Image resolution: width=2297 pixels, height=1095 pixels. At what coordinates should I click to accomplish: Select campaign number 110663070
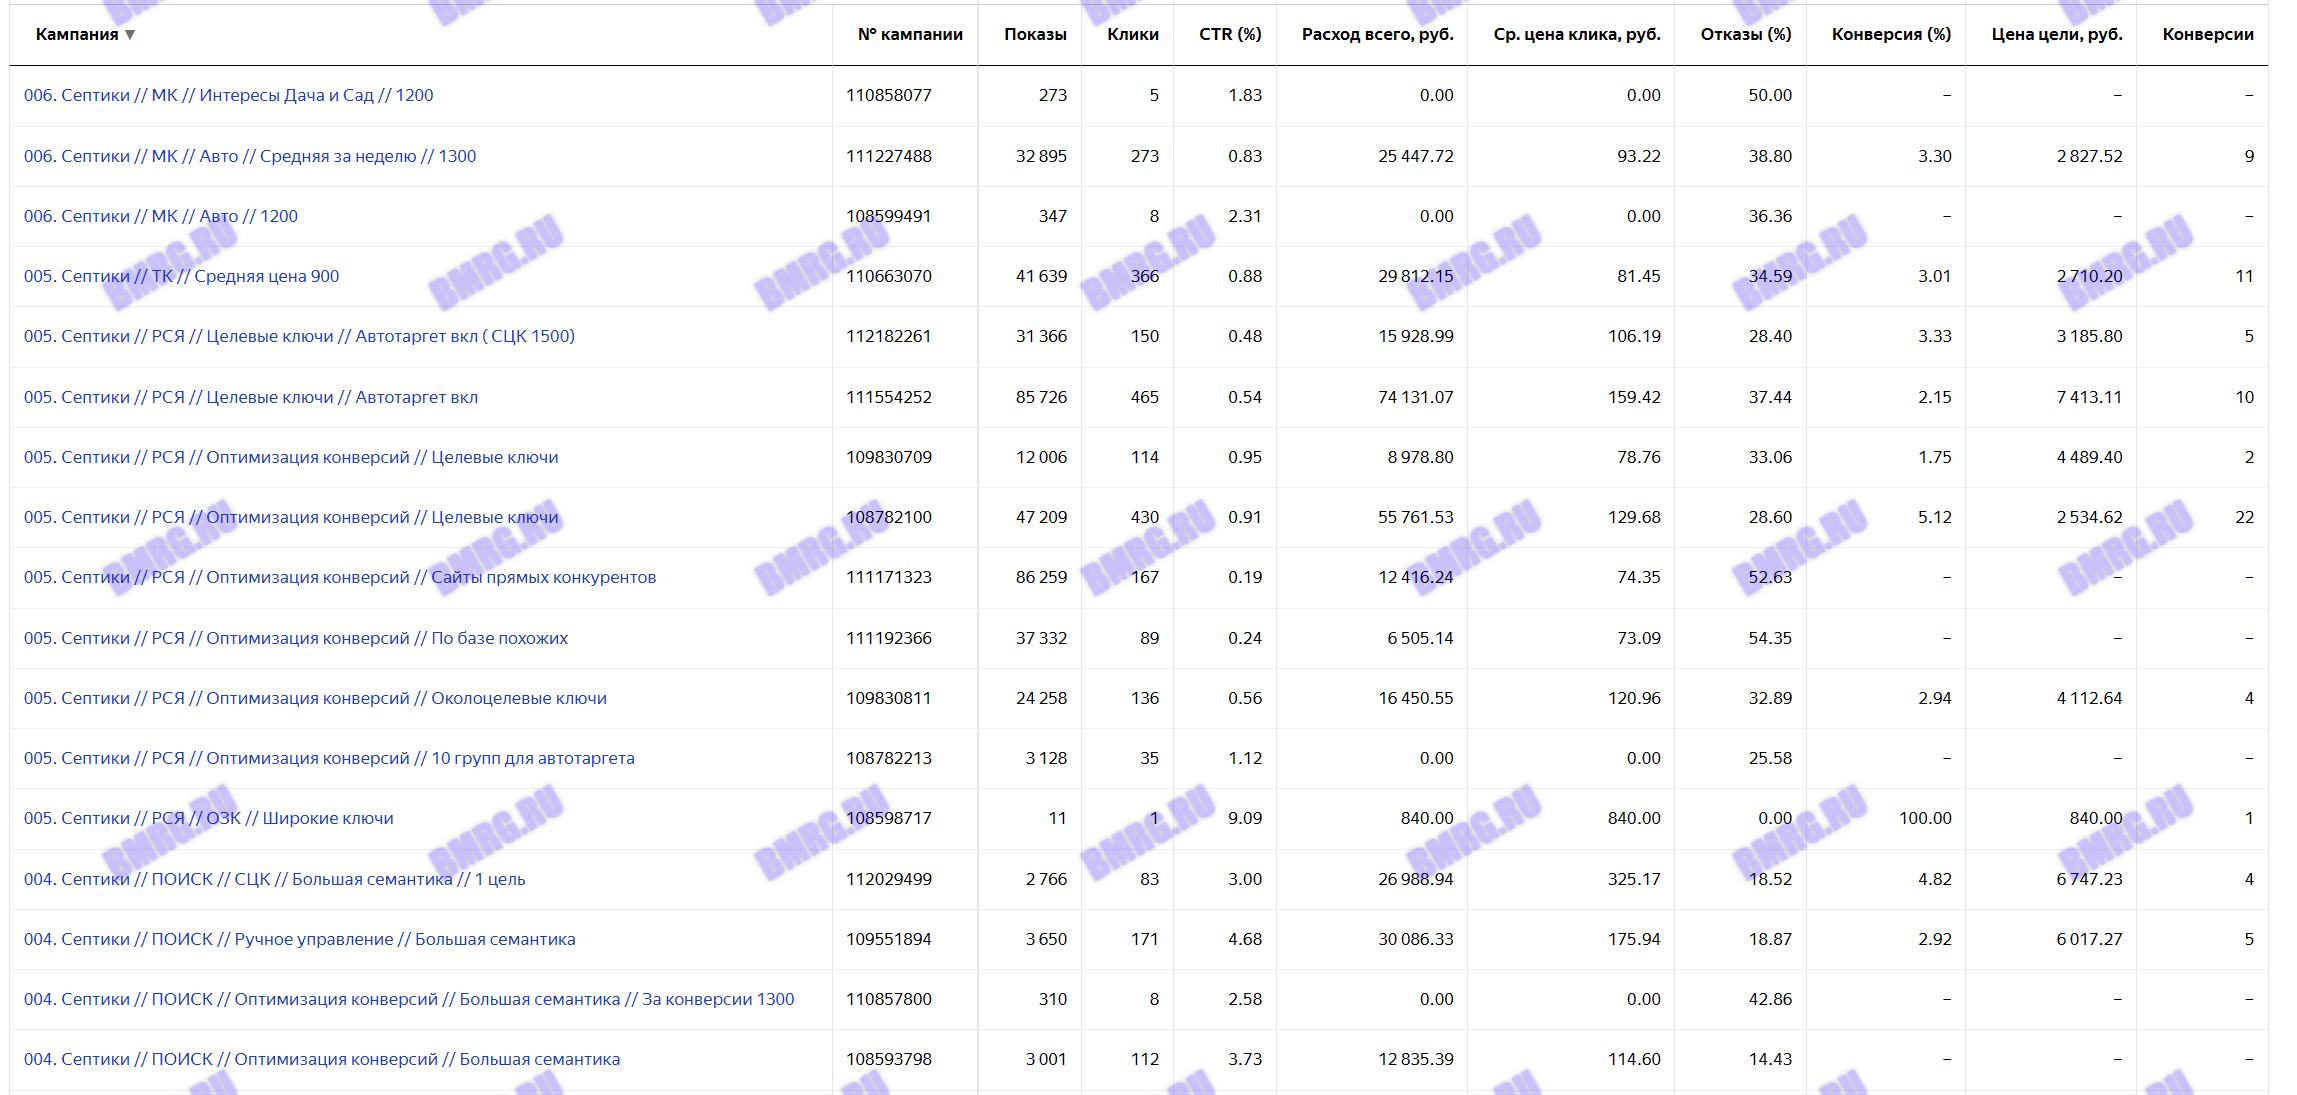click(x=889, y=276)
